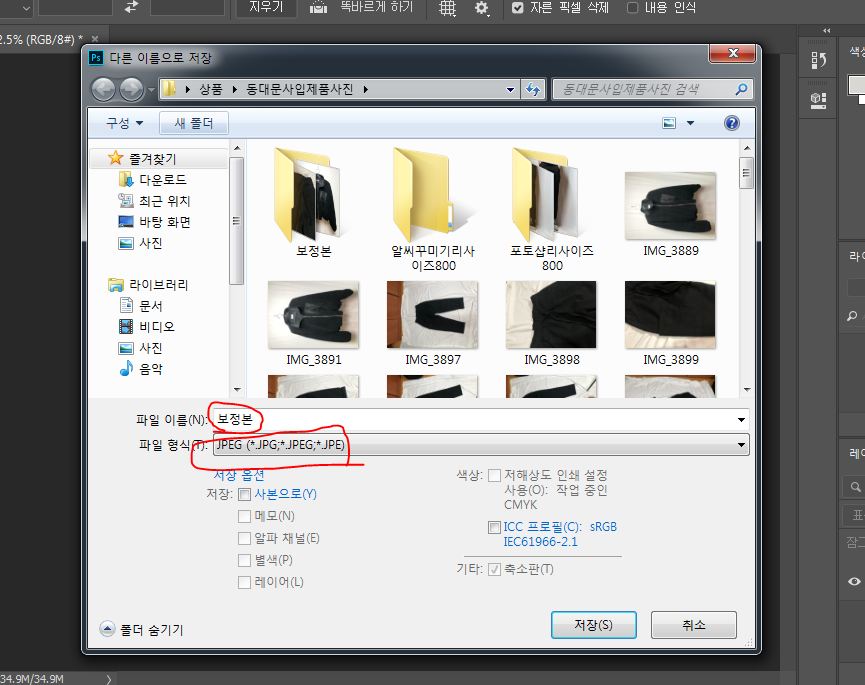Click the search magnifier icon in search box
Screen dimensions: 865x685
[741, 89]
